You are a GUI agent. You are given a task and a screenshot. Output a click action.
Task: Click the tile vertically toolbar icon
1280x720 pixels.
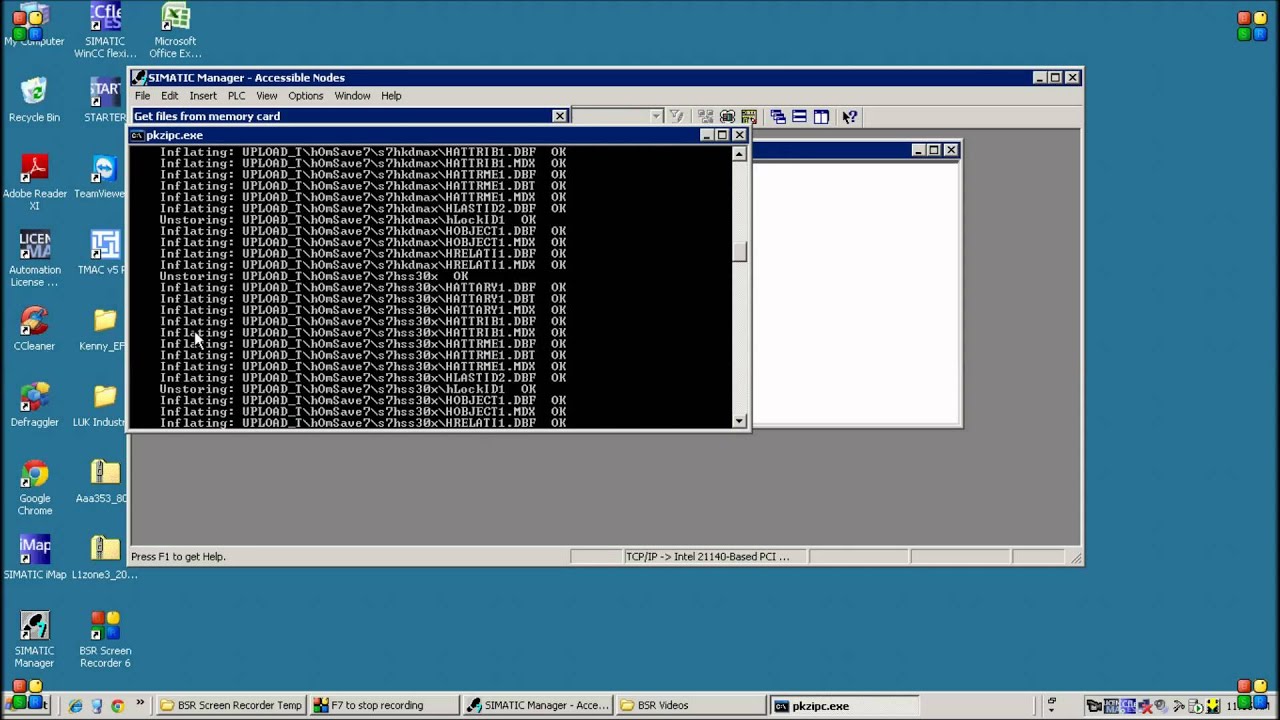[821, 117]
